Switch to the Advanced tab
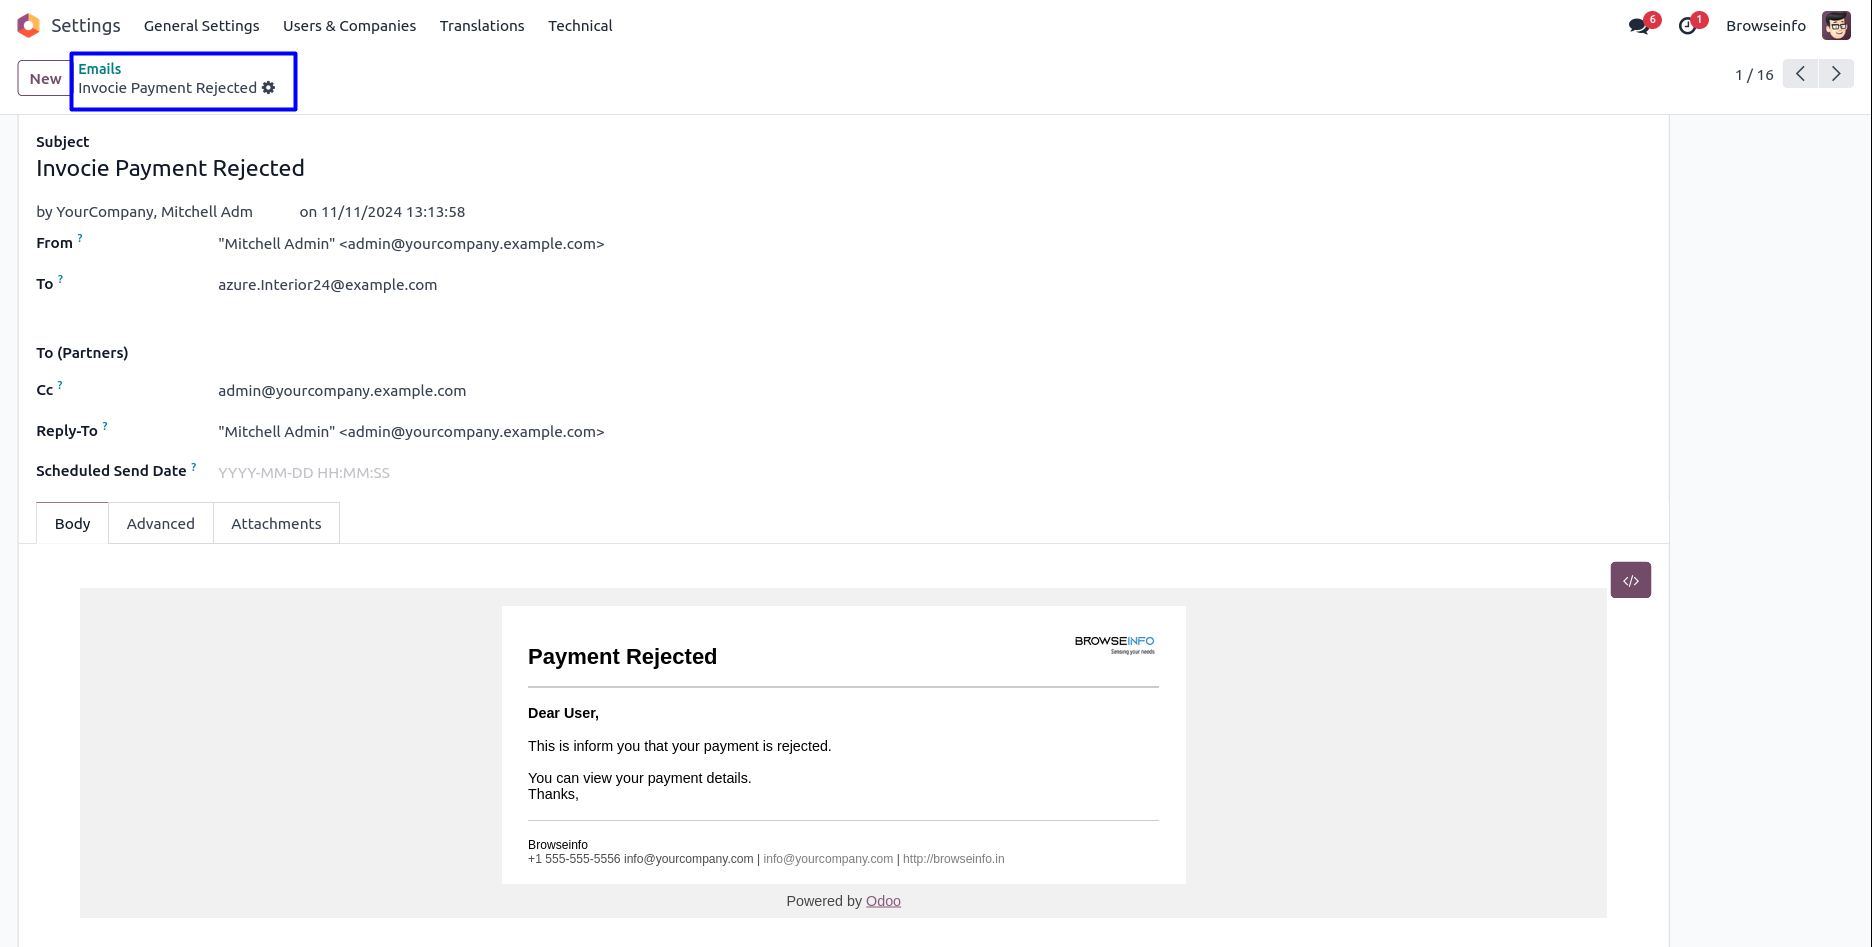The width and height of the screenshot is (1872, 947). point(160,524)
